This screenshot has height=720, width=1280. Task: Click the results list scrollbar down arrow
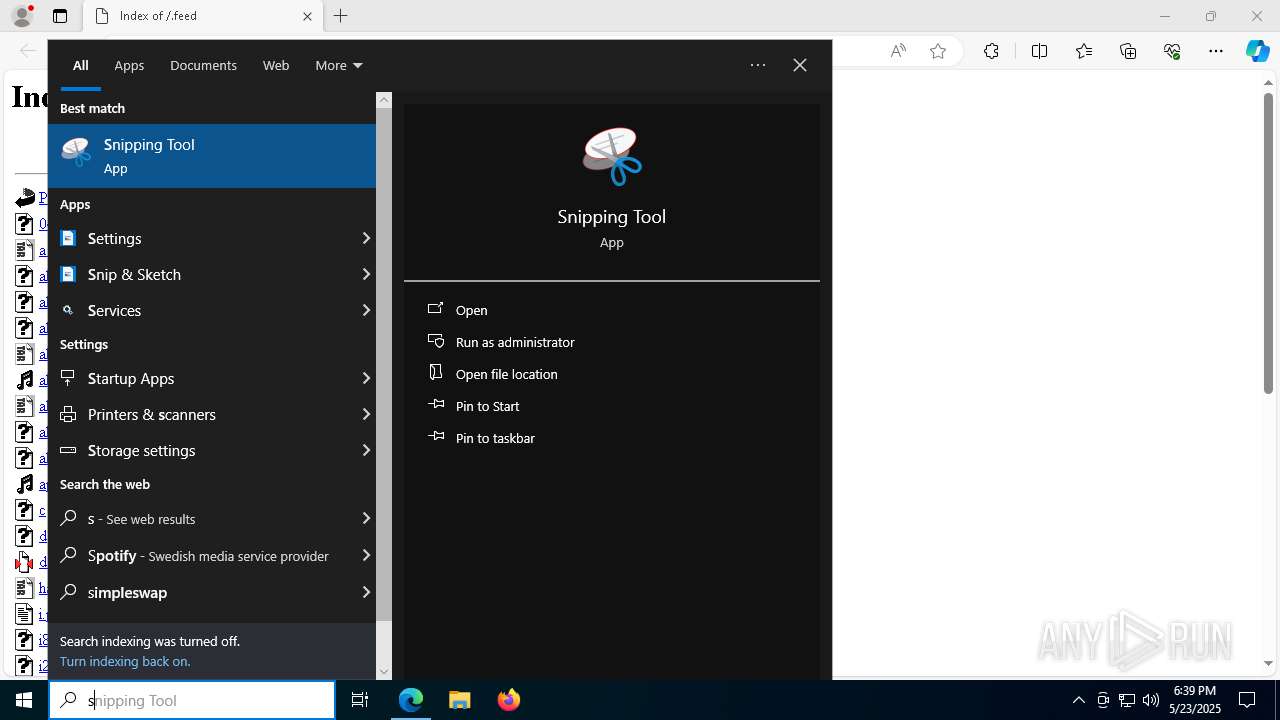384,672
